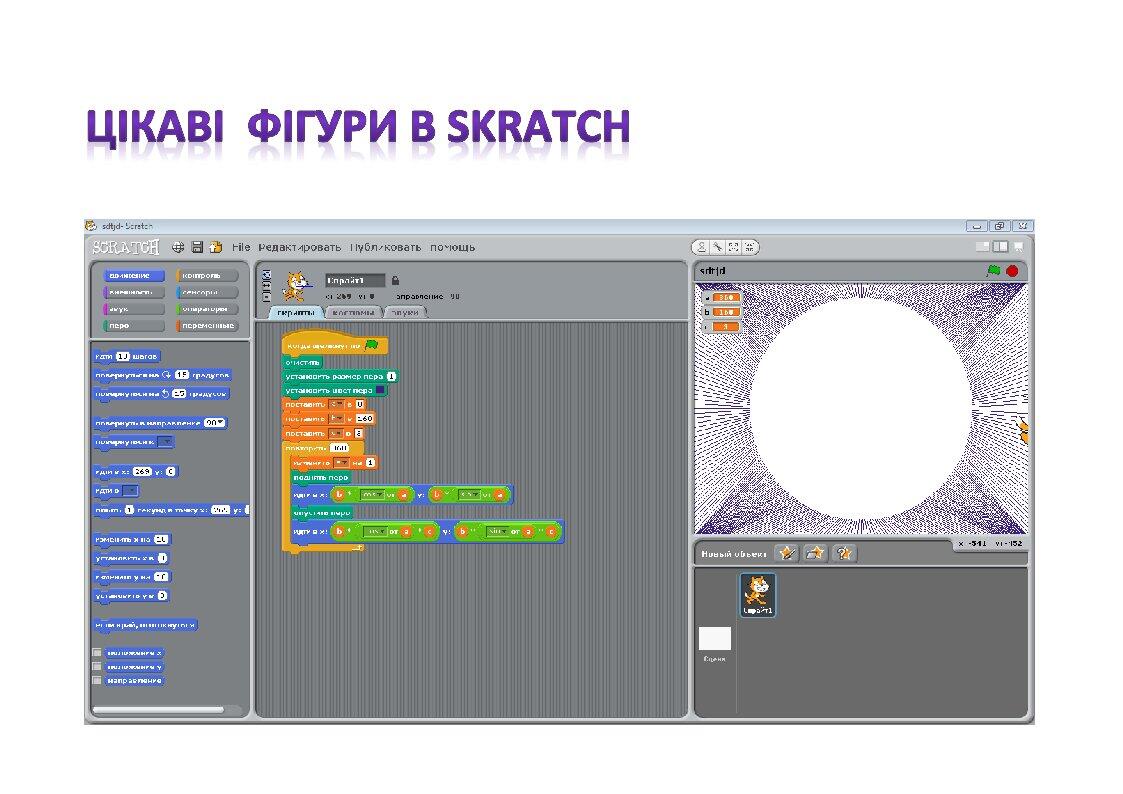This screenshot has height=794, width=1123.
Task: Select the scissors delete tool
Action: click(x=718, y=247)
